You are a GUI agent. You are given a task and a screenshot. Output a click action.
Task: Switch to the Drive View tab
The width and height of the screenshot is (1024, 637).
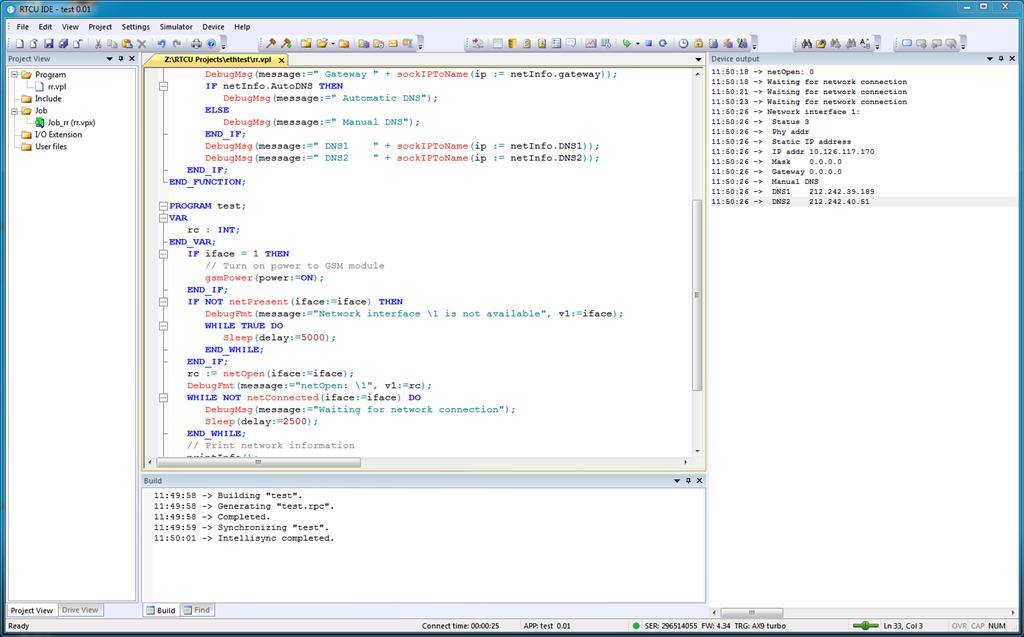80,610
